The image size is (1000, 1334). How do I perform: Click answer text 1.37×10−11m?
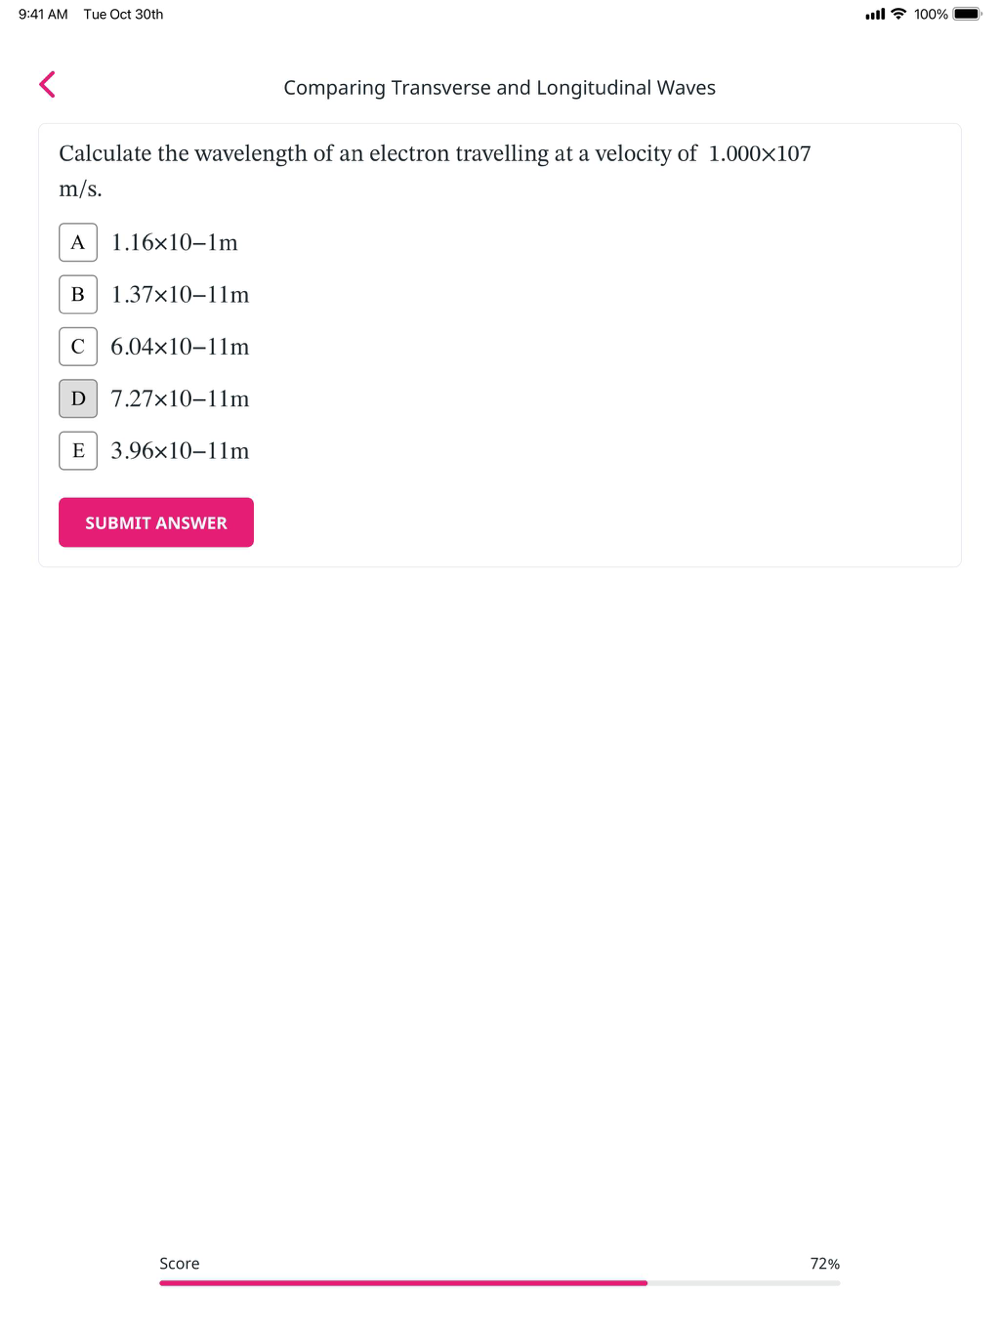(x=180, y=295)
